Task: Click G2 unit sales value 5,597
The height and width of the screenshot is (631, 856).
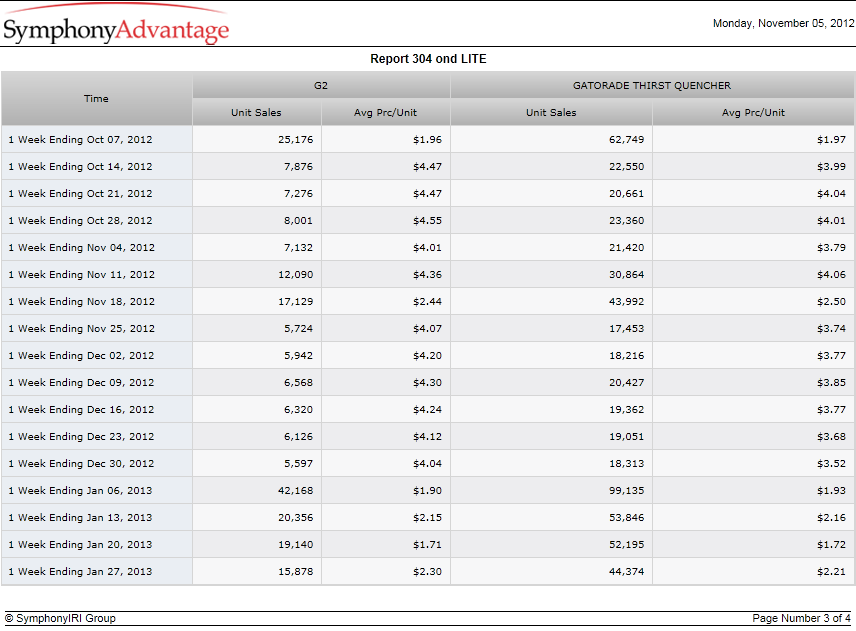Action: [x=298, y=463]
